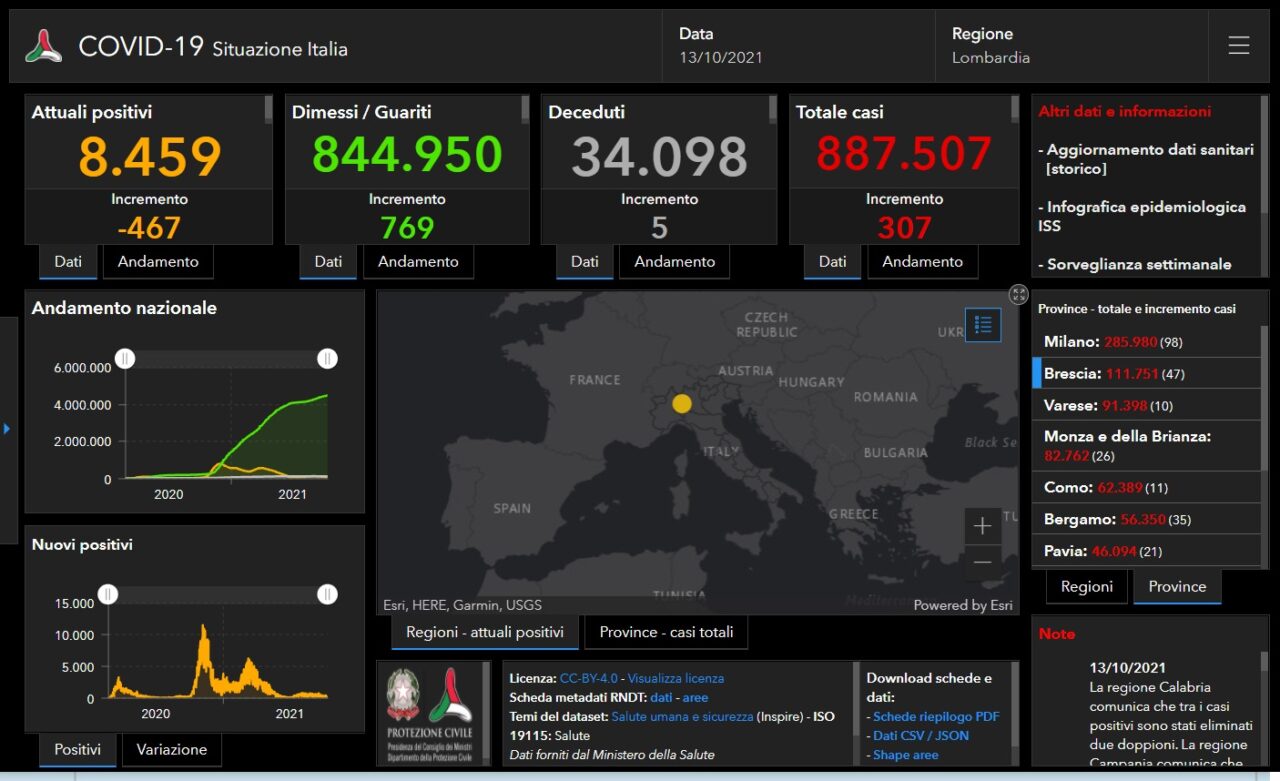Click the yellow Lombardia marker on map
The image size is (1280, 781).
click(681, 404)
